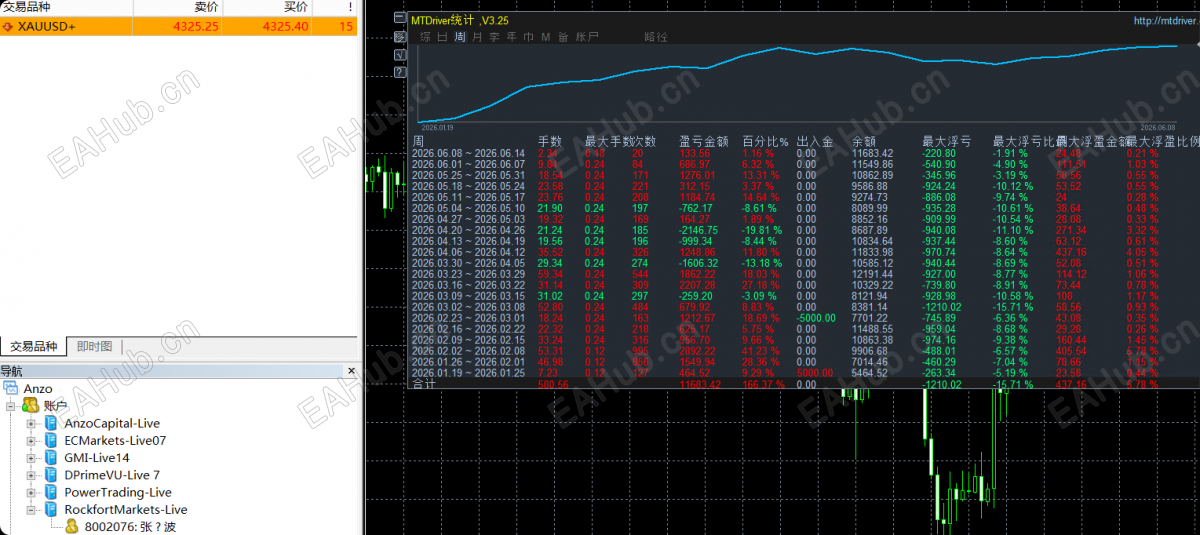Expand the GMI-Live14 node

click(31, 458)
